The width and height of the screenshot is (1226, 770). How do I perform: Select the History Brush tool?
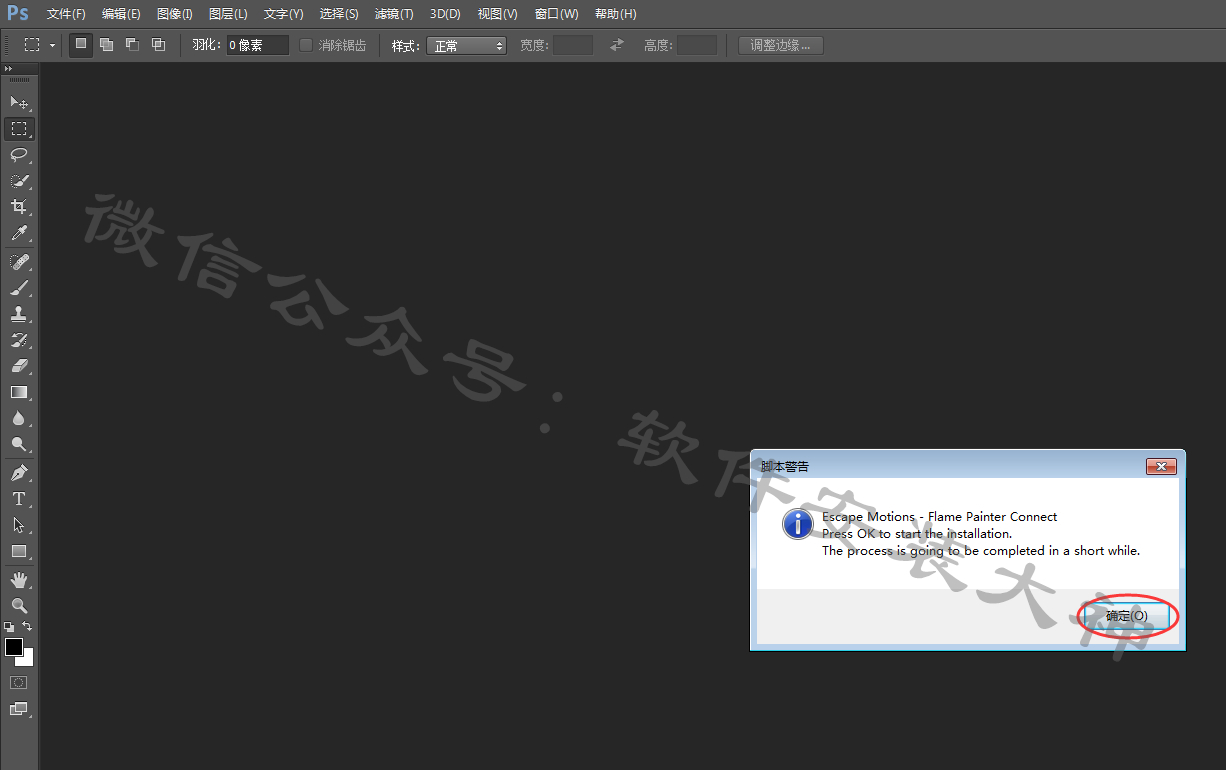(19, 340)
